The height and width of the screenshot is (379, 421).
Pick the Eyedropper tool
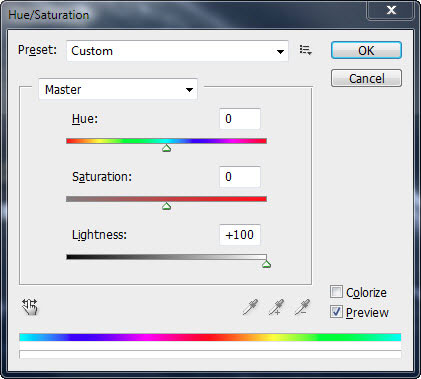250,307
